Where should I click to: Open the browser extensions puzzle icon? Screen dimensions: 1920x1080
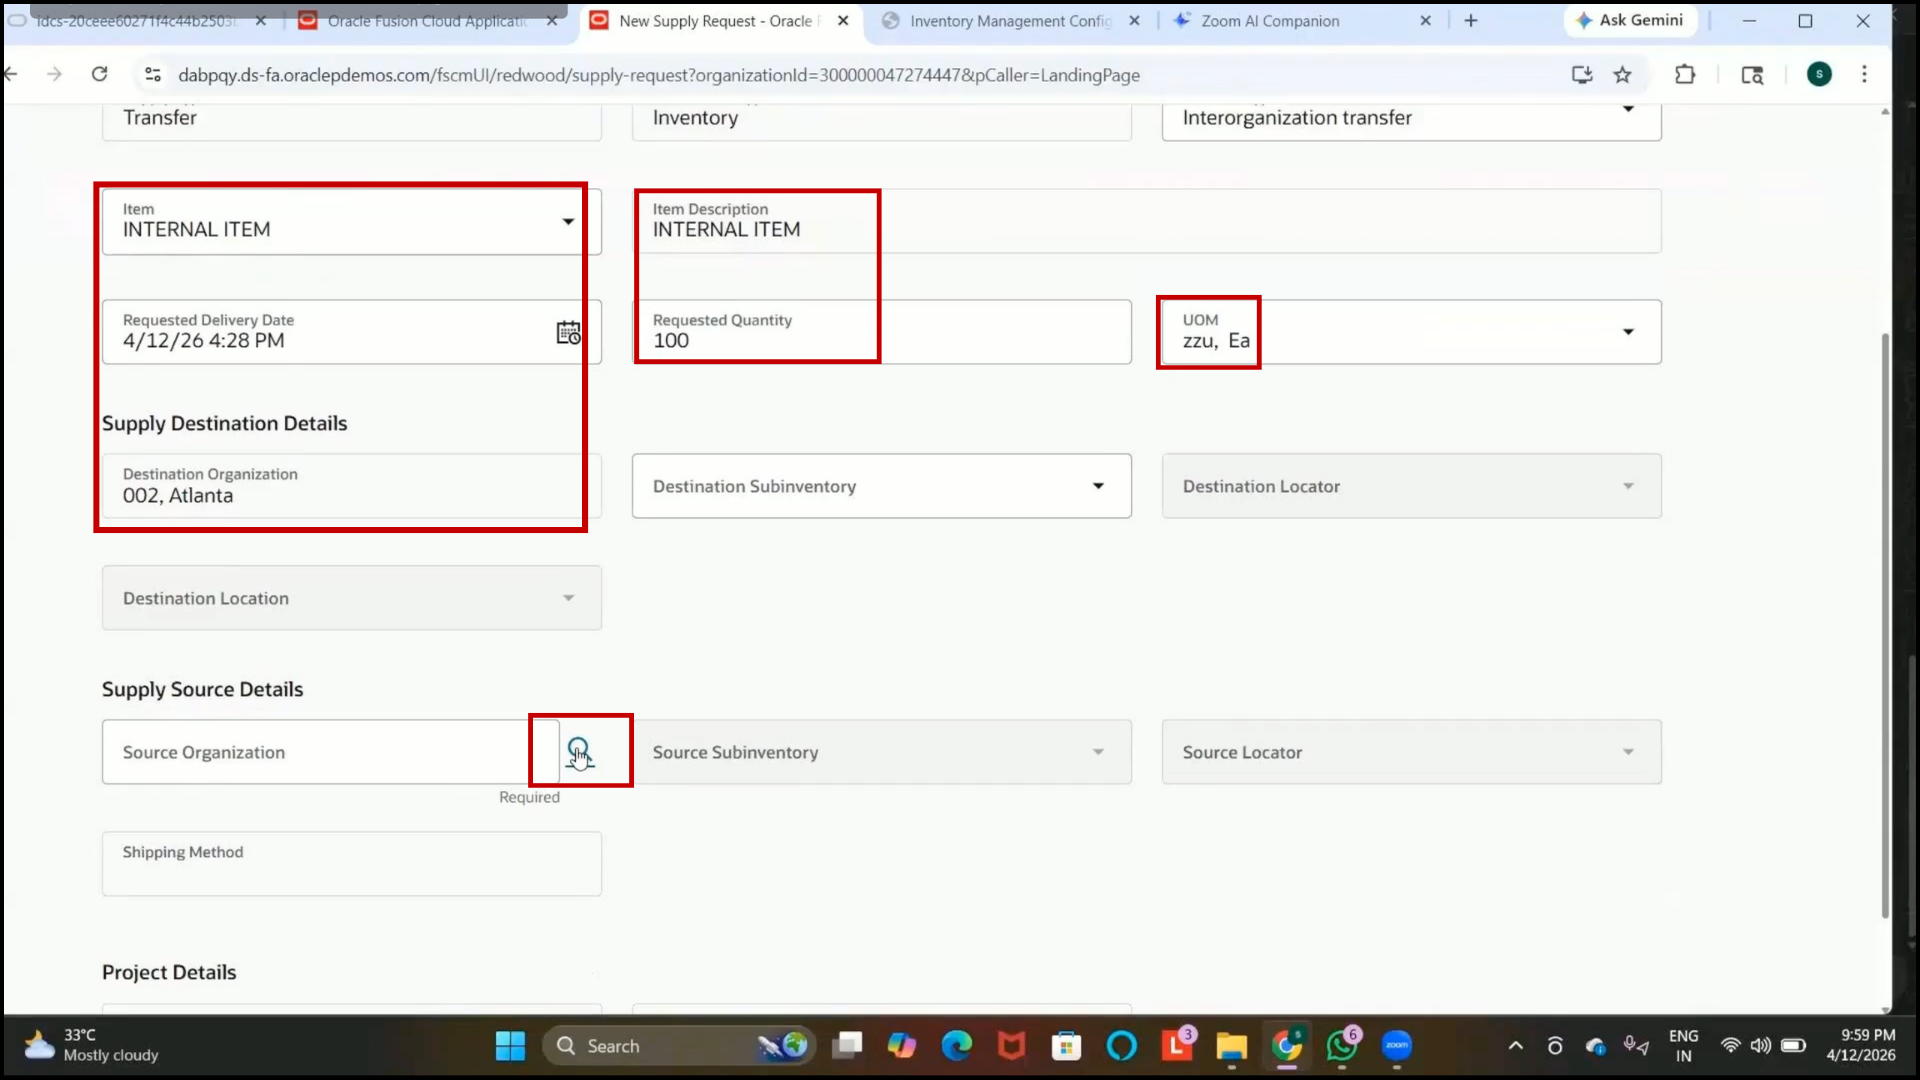point(1685,74)
